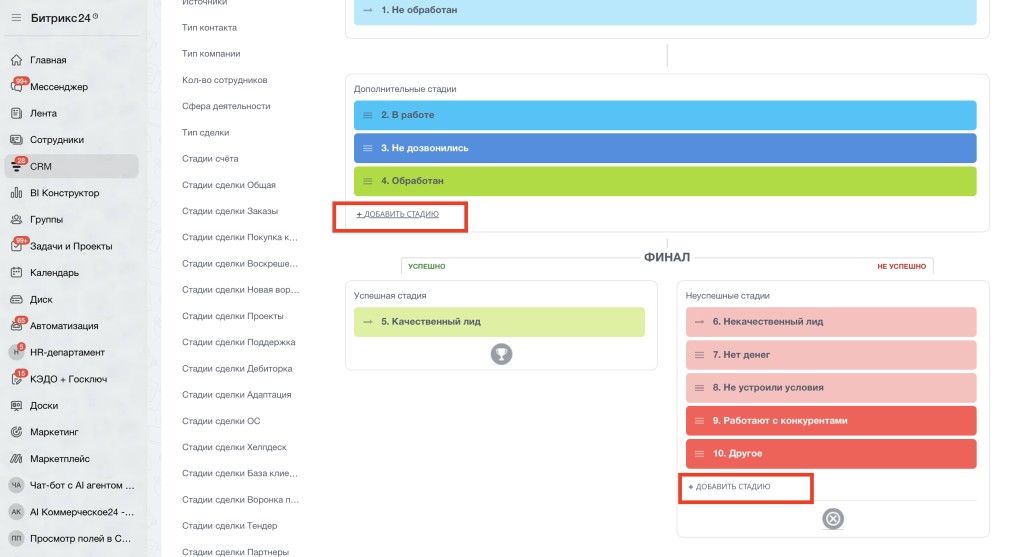The image size is (1024, 557).
Task: Select the 3. Не дозвонились stage bar
Action: pyautogui.click(x=665, y=148)
